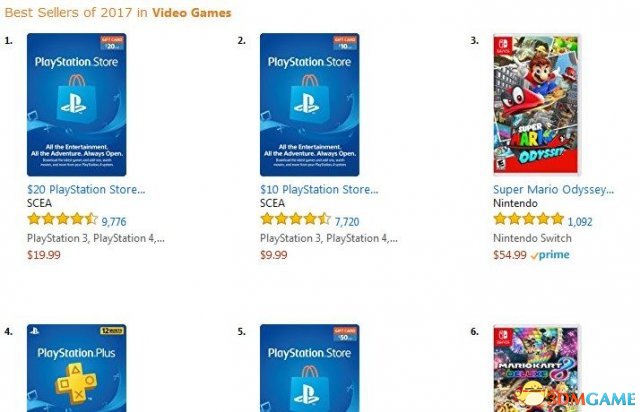640x412 pixels.
Task: Click the five-star rating for Super Mario Odyssey
Action: 528,220
